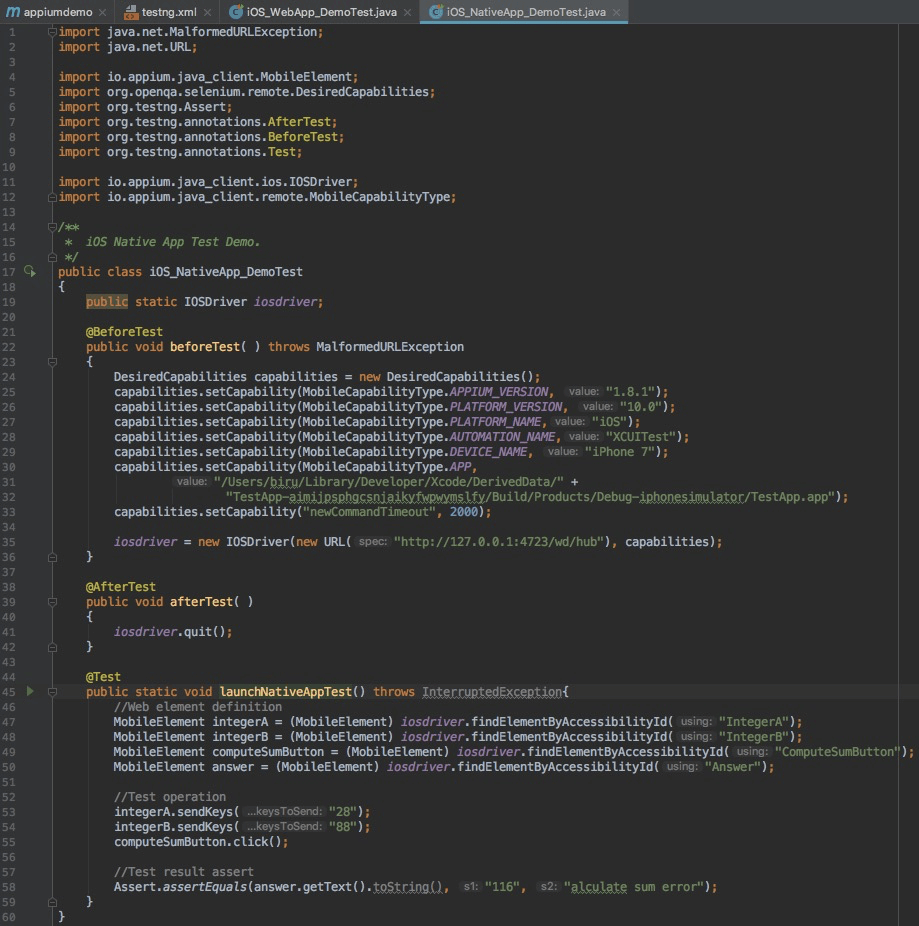Close the iOS_WebApp_DemoTest.java tab

pos(407,12)
